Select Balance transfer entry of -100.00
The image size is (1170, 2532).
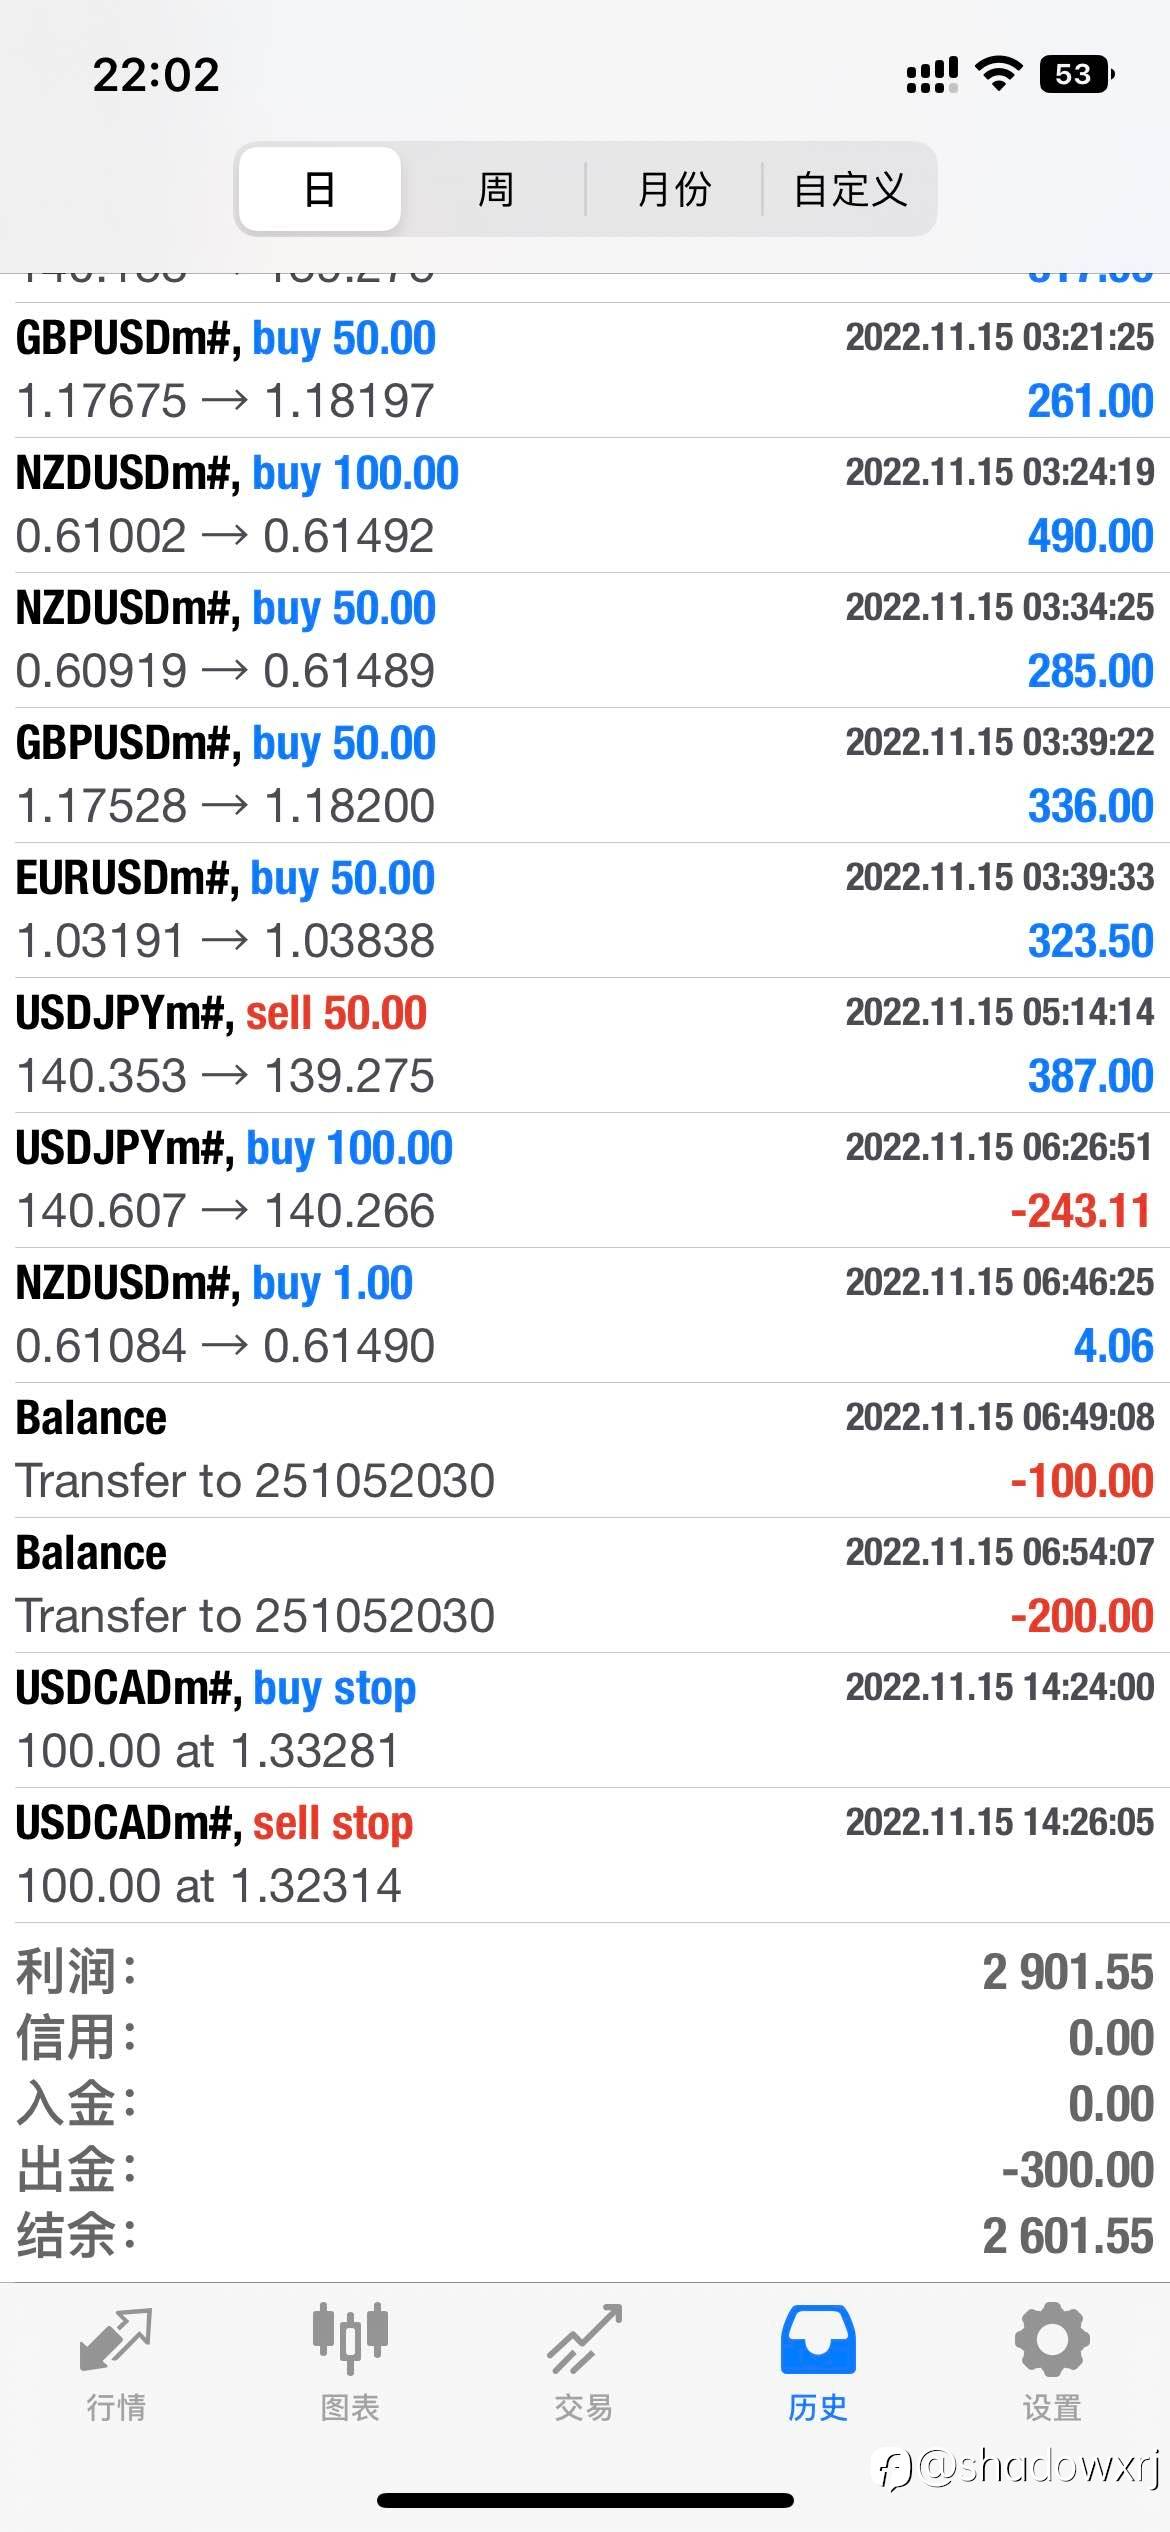click(585, 1450)
